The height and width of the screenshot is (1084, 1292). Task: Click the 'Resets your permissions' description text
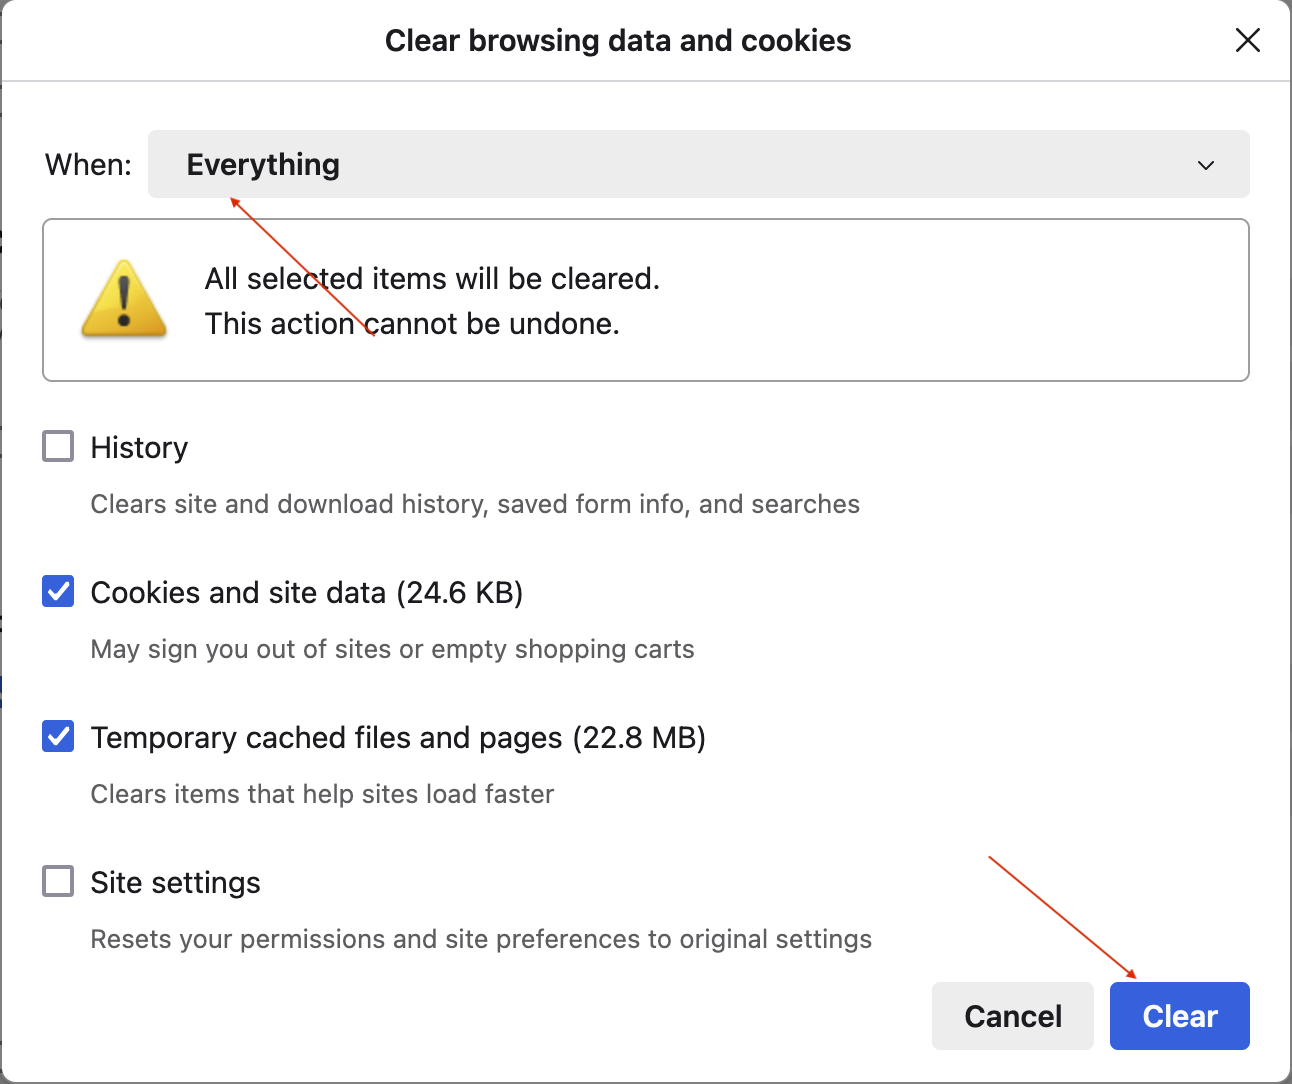[481, 939]
